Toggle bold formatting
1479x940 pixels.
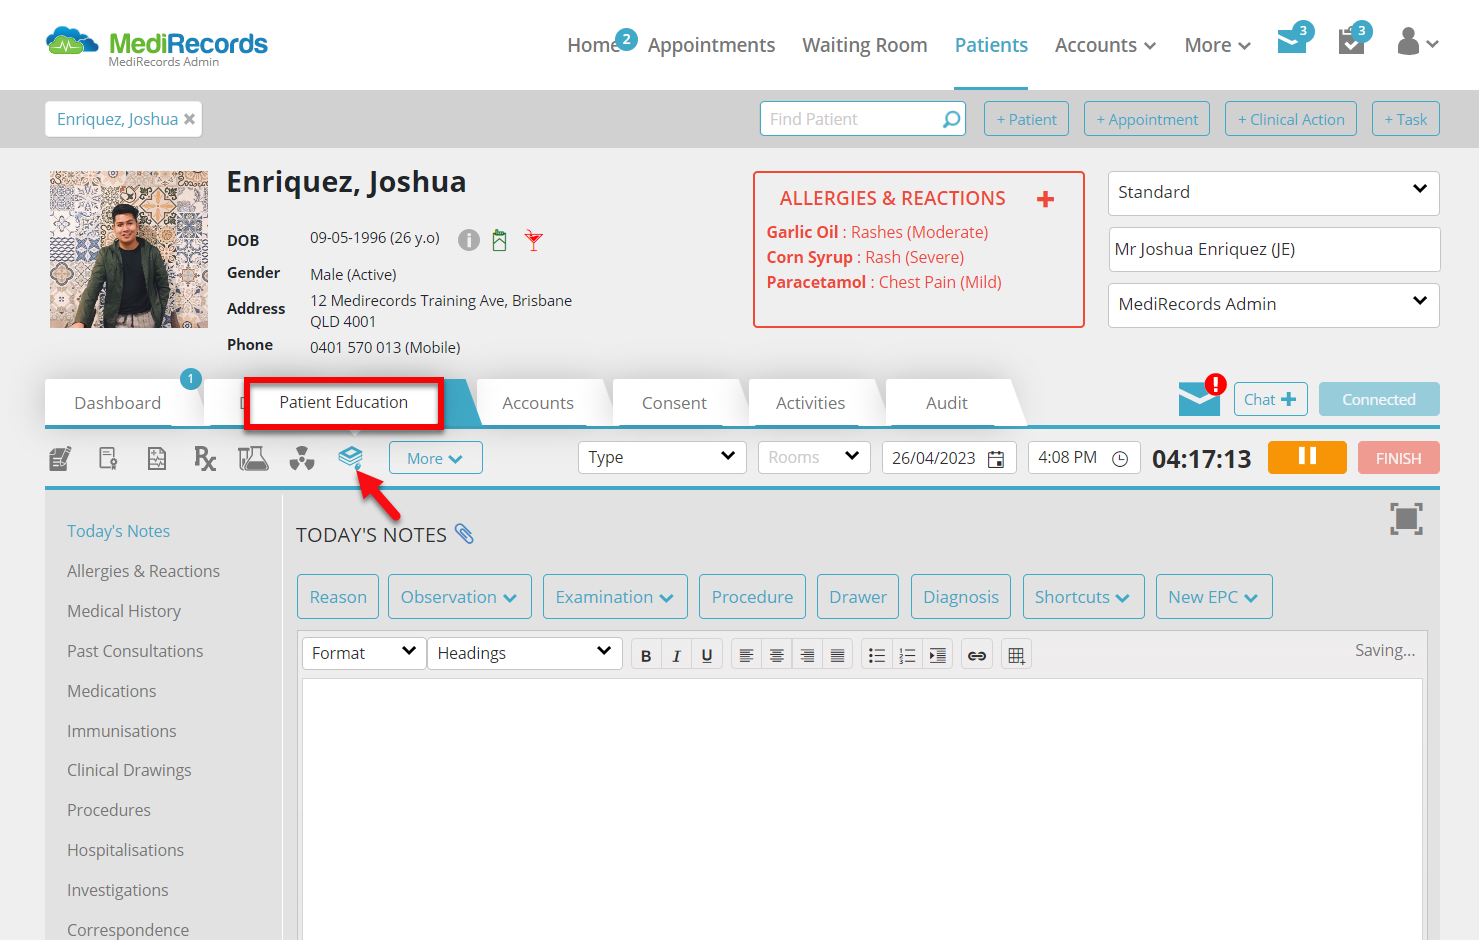click(646, 655)
